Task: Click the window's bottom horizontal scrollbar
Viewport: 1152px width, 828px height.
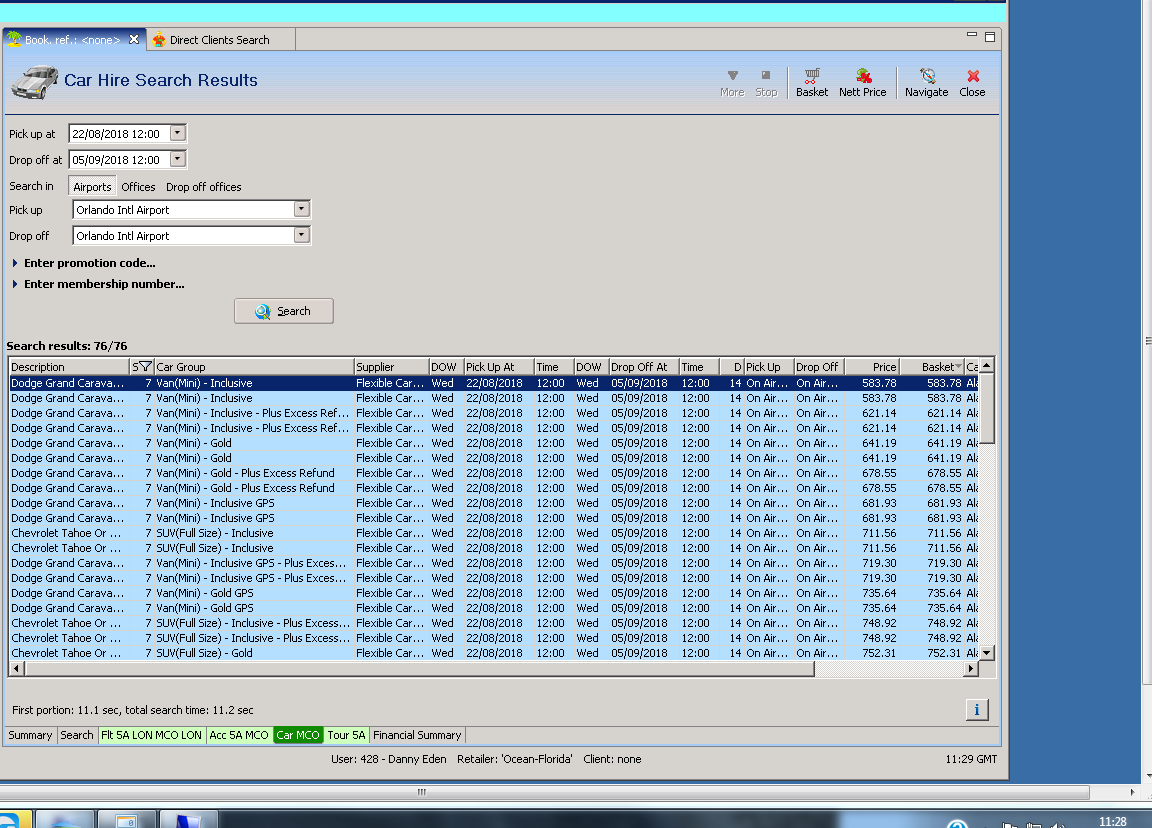Action: tap(544, 792)
